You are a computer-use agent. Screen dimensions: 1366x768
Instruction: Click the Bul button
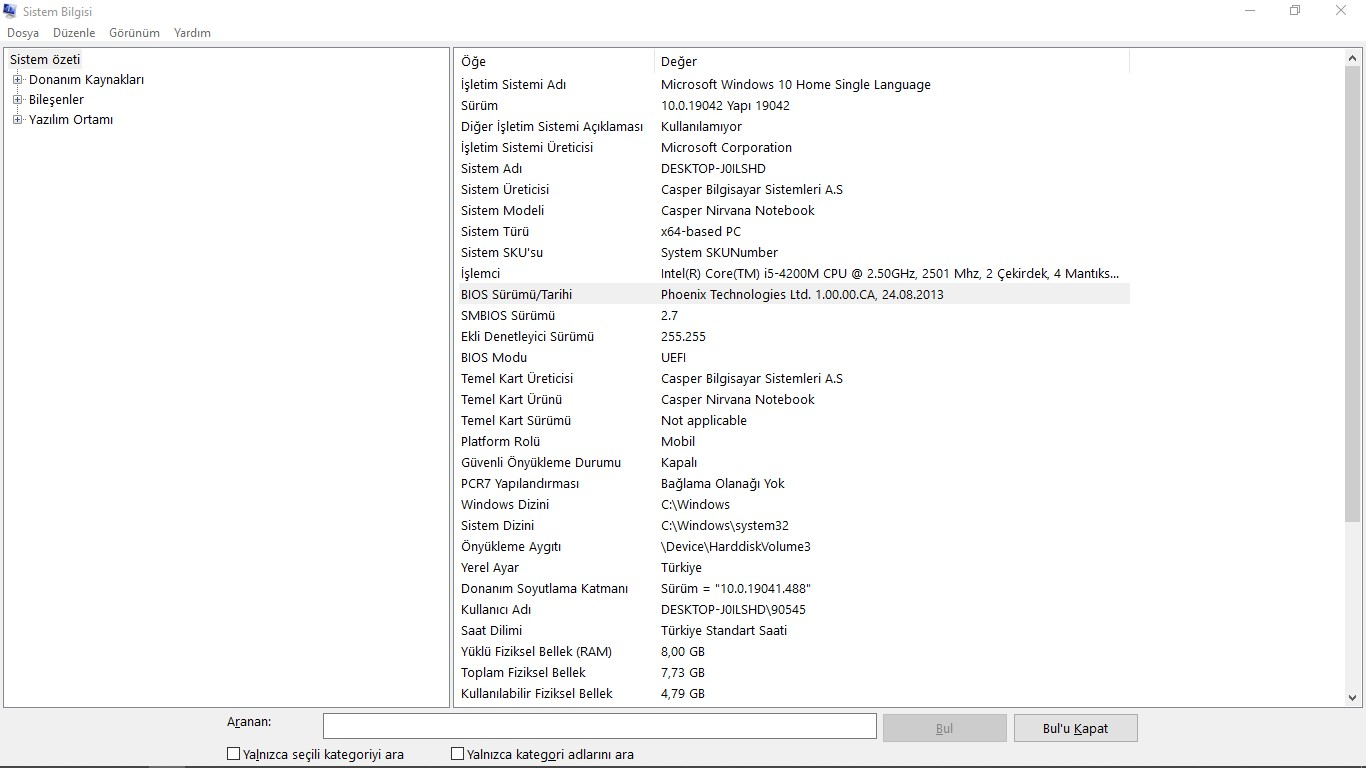coord(944,728)
